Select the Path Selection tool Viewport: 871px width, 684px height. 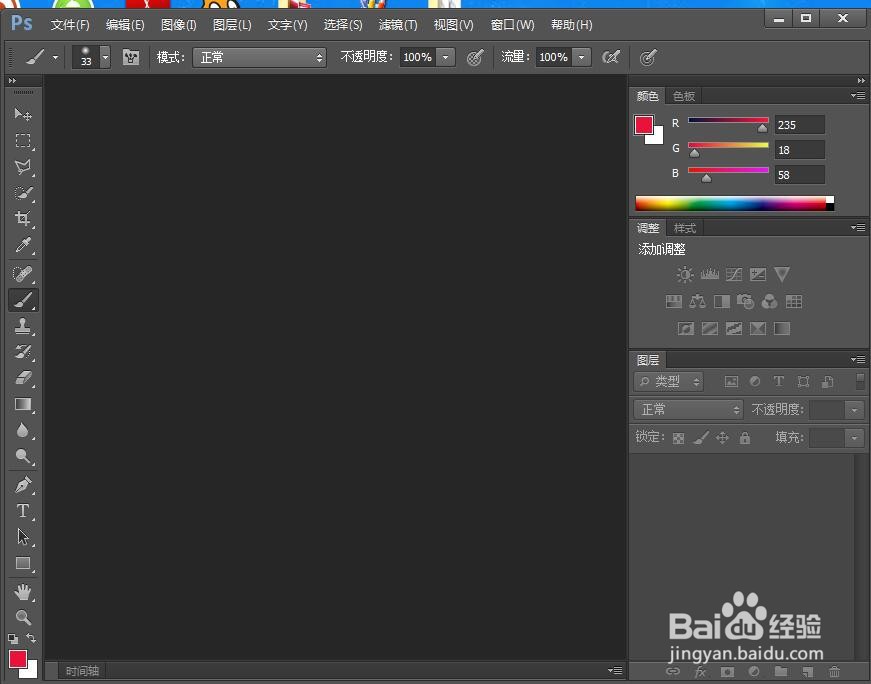[23, 537]
